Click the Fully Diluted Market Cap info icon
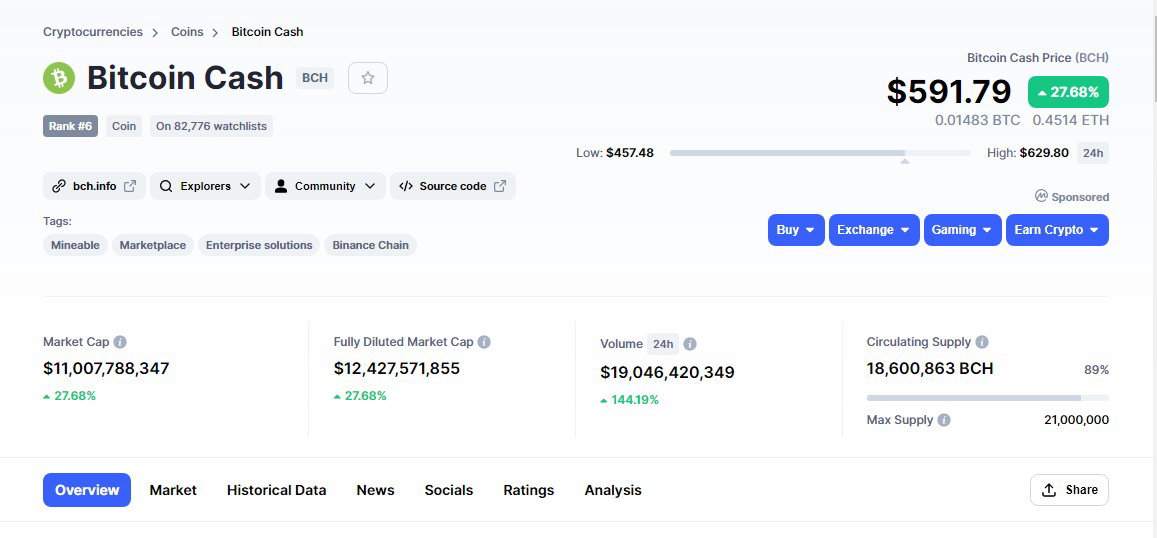Screen dimensions: 1157x538 pos(484,342)
